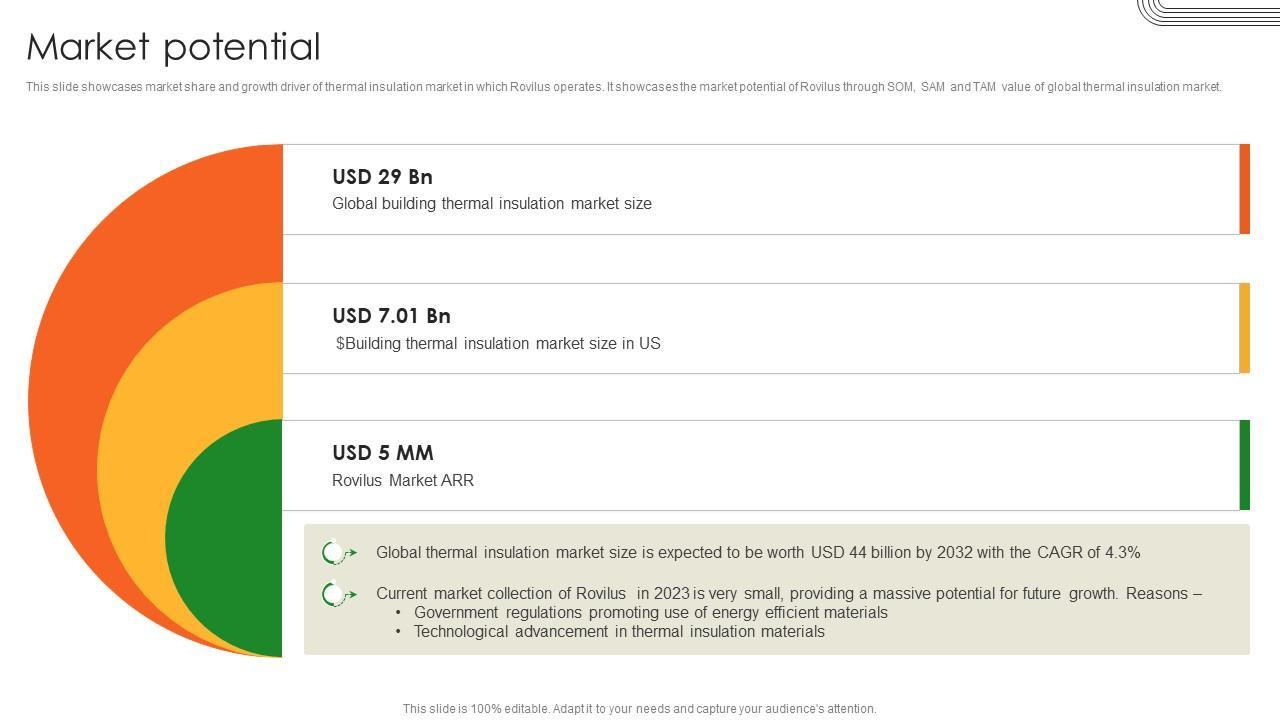Click the "Building thermal insulation market size in US" text
This screenshot has height=720, width=1280.
498,344
